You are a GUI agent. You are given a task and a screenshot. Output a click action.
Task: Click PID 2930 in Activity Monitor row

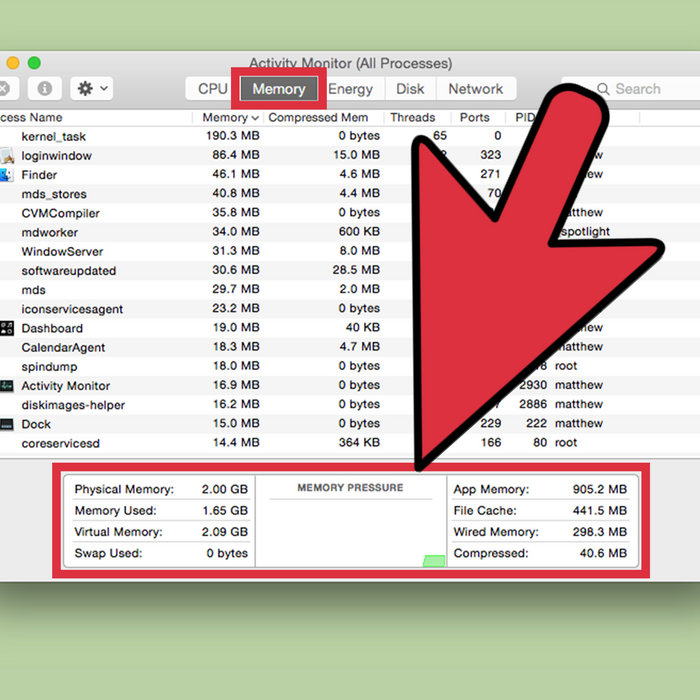(x=533, y=385)
